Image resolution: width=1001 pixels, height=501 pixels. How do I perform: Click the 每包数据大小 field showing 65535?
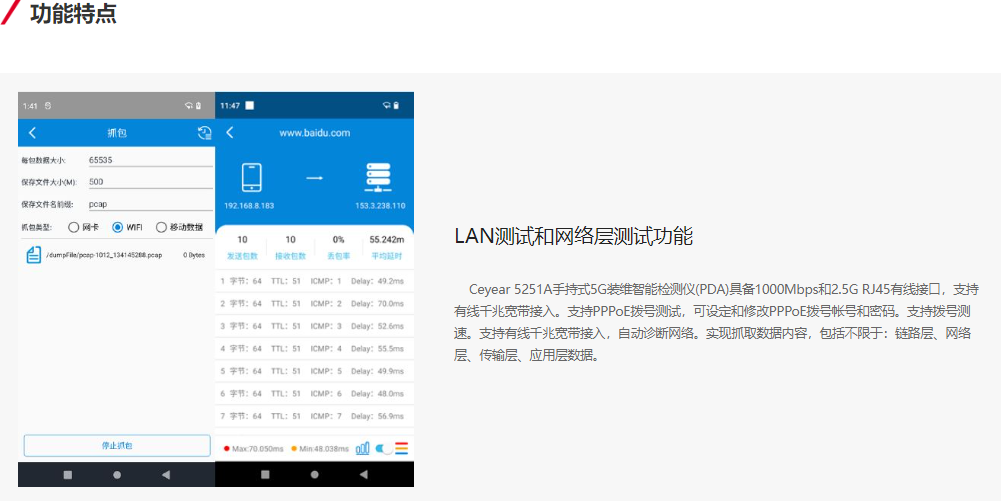point(150,160)
